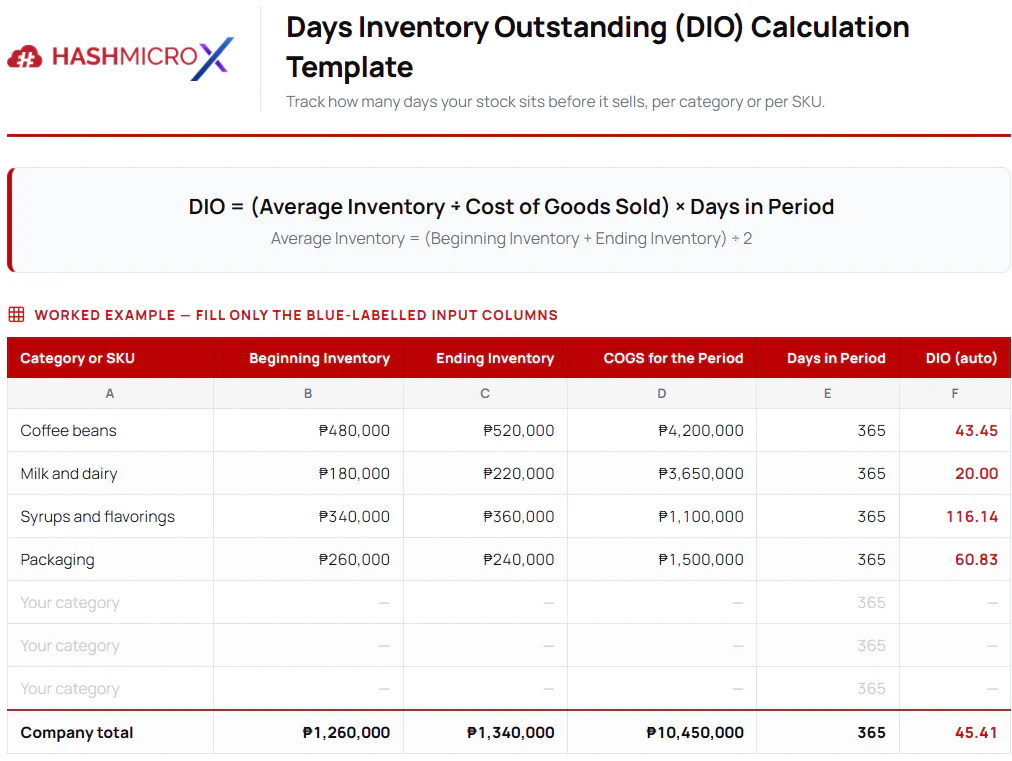Viewport: 1012px width, 761px height.
Task: Select the column letter D cell
Action: 662,393
